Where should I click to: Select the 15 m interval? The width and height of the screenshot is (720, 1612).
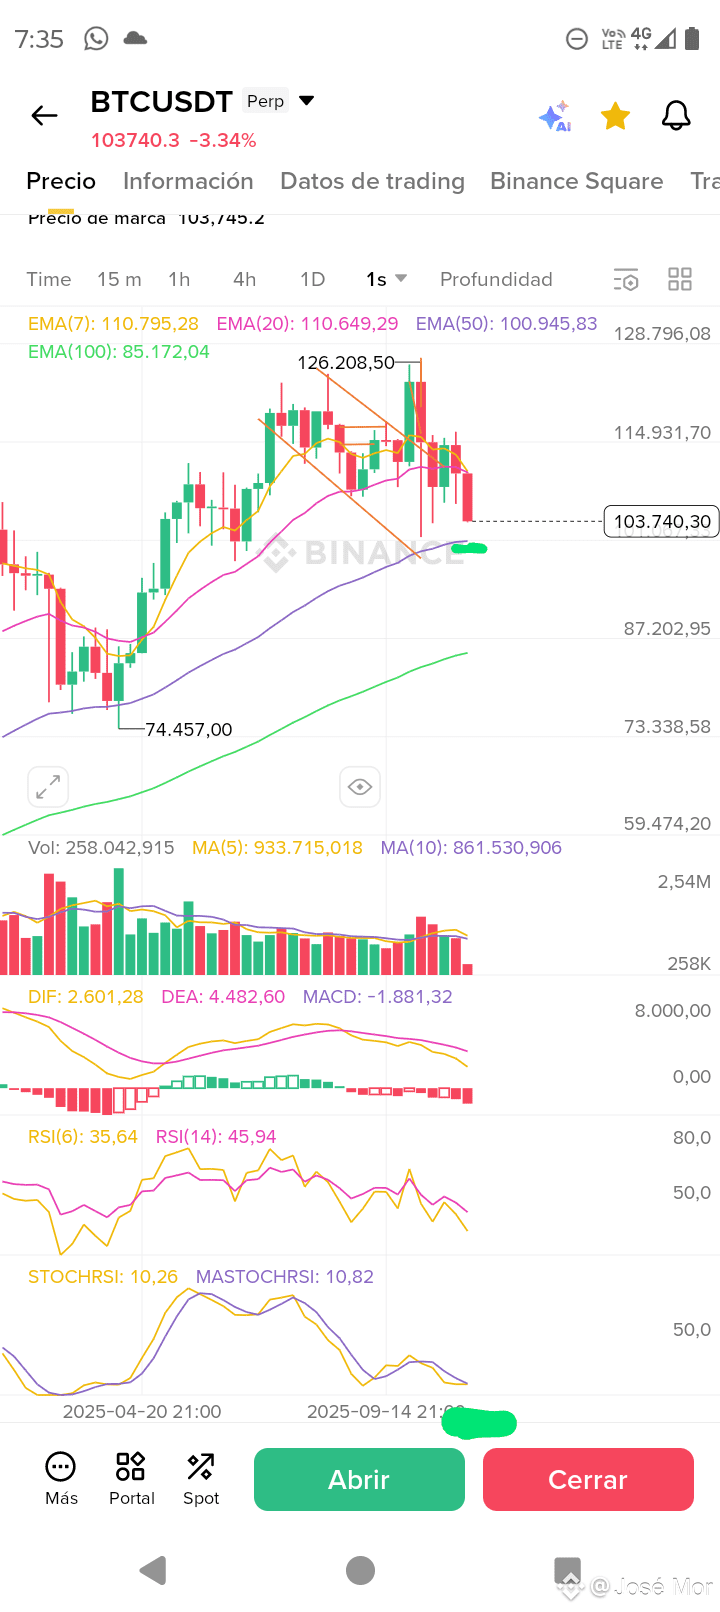tap(119, 279)
